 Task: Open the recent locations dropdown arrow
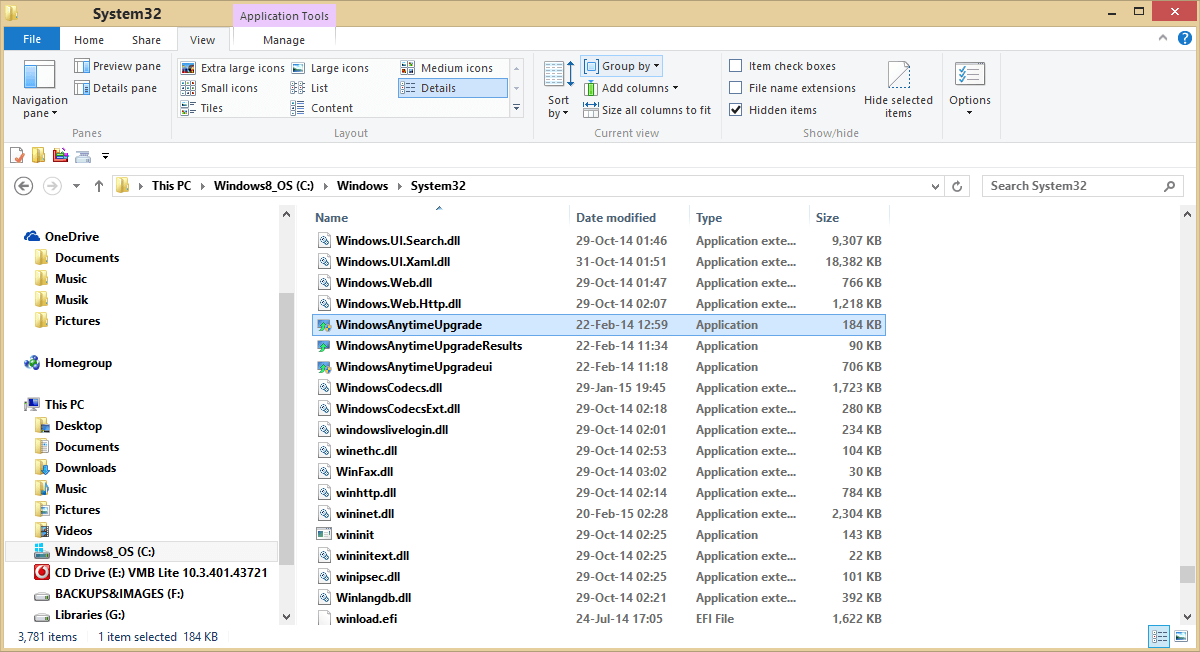(x=76, y=186)
